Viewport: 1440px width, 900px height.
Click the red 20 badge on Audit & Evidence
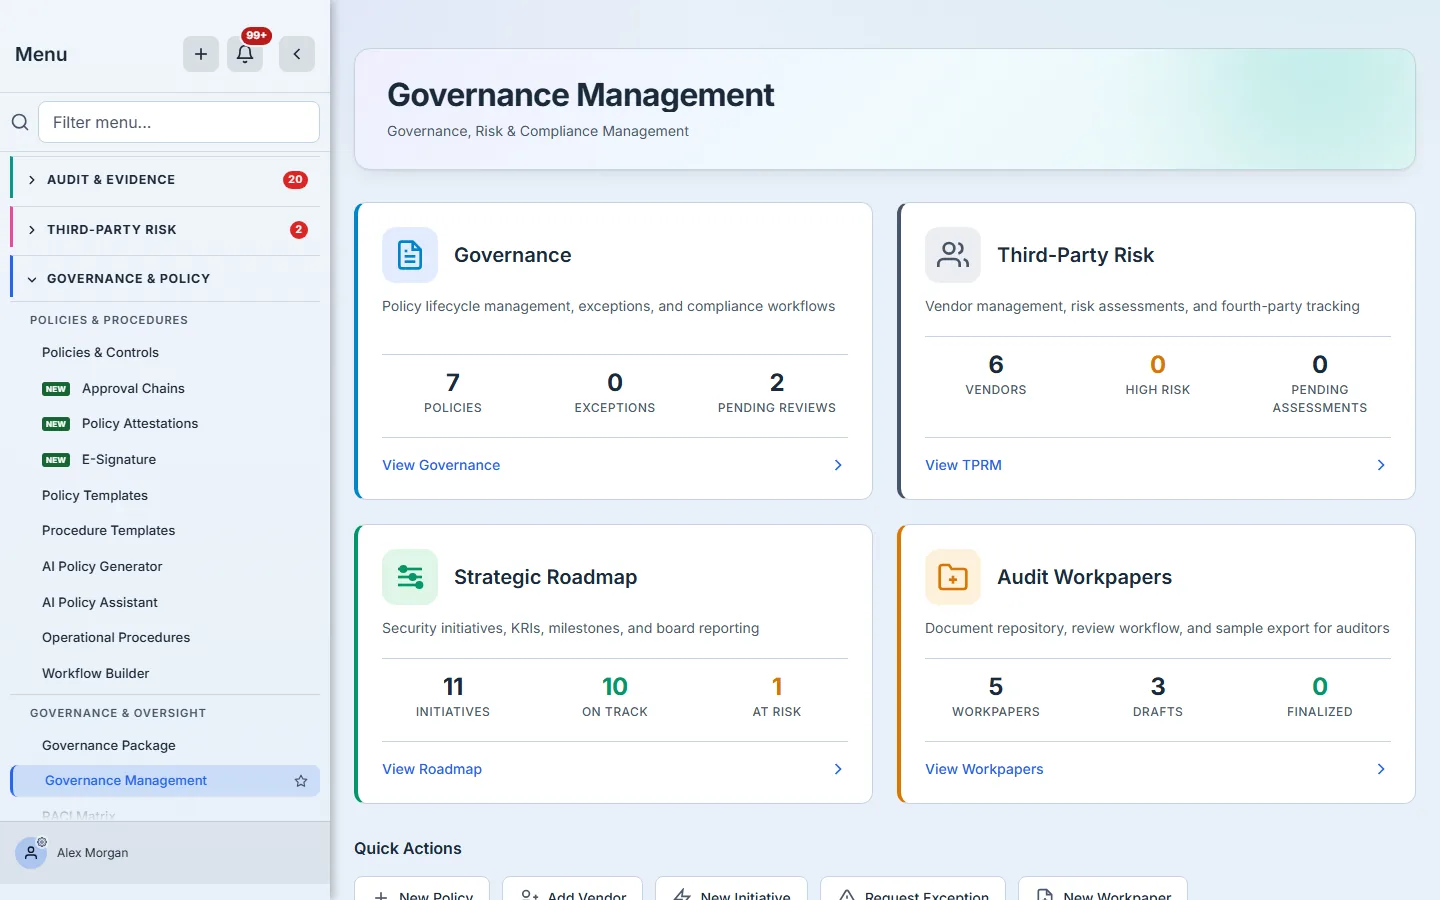295,180
